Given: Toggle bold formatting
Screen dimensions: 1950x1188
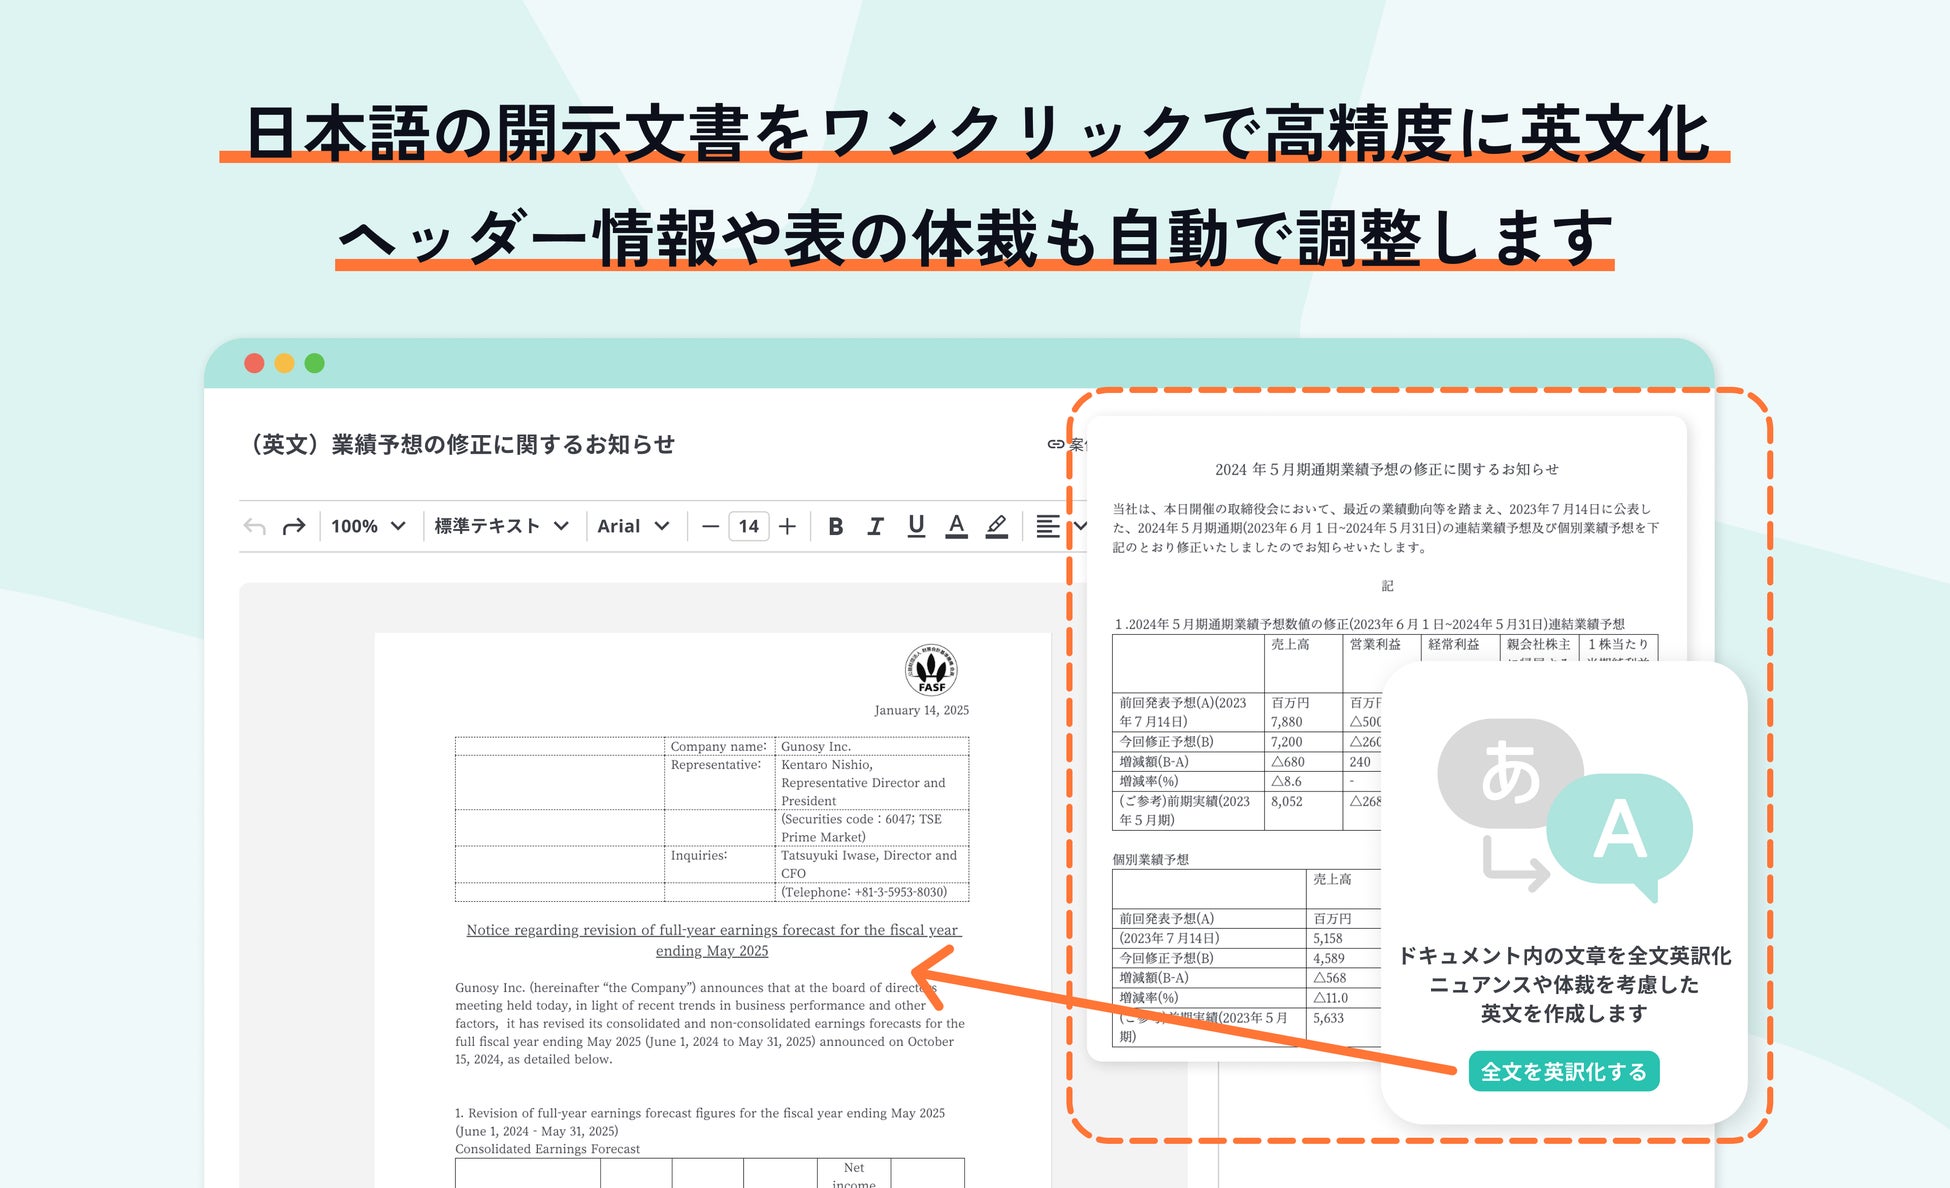Looking at the screenshot, I should click(x=836, y=526).
